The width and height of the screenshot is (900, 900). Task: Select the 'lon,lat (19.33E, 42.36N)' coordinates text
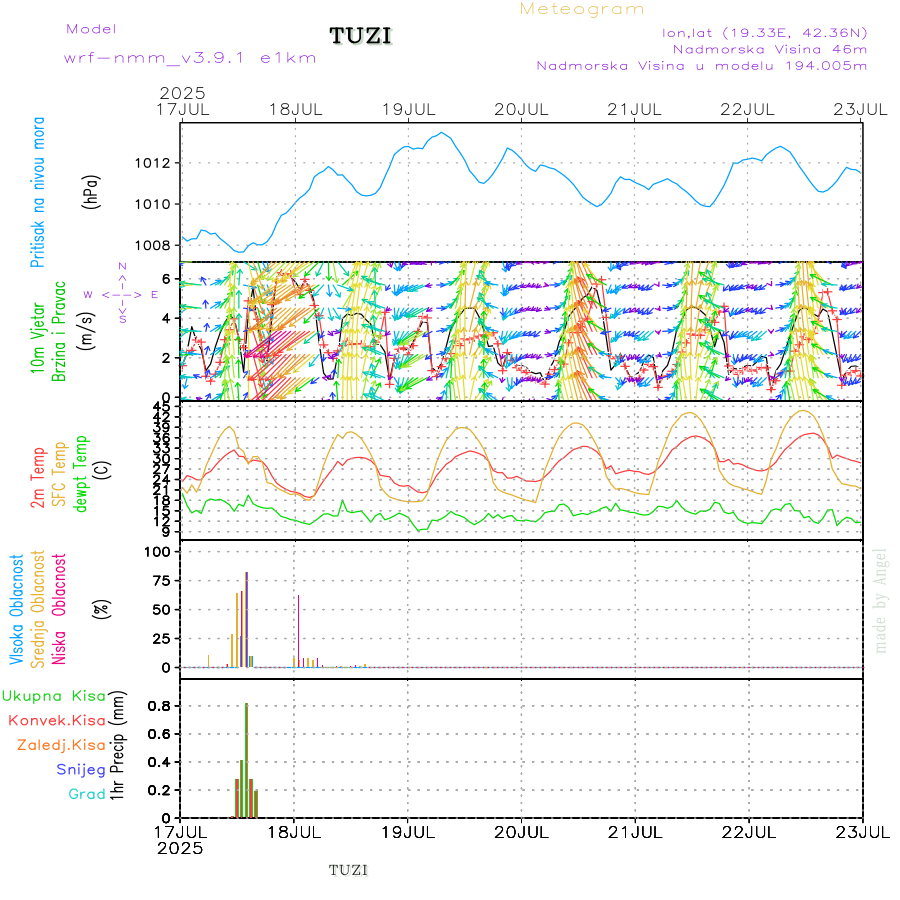point(764,33)
